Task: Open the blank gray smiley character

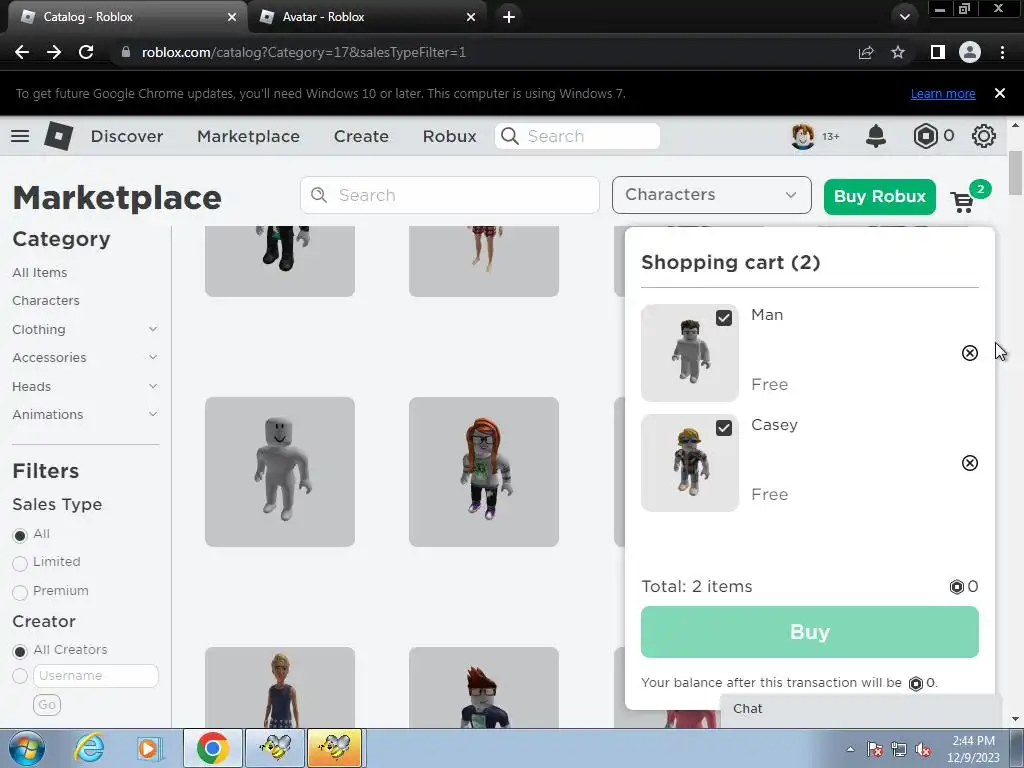Action: coord(280,472)
